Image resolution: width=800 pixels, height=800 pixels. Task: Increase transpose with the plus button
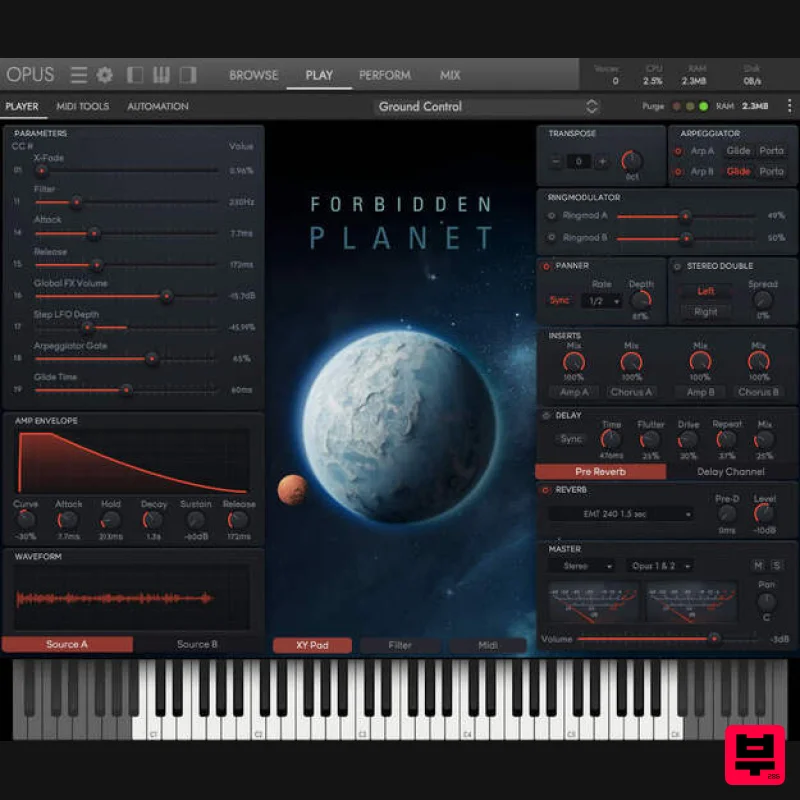602,162
